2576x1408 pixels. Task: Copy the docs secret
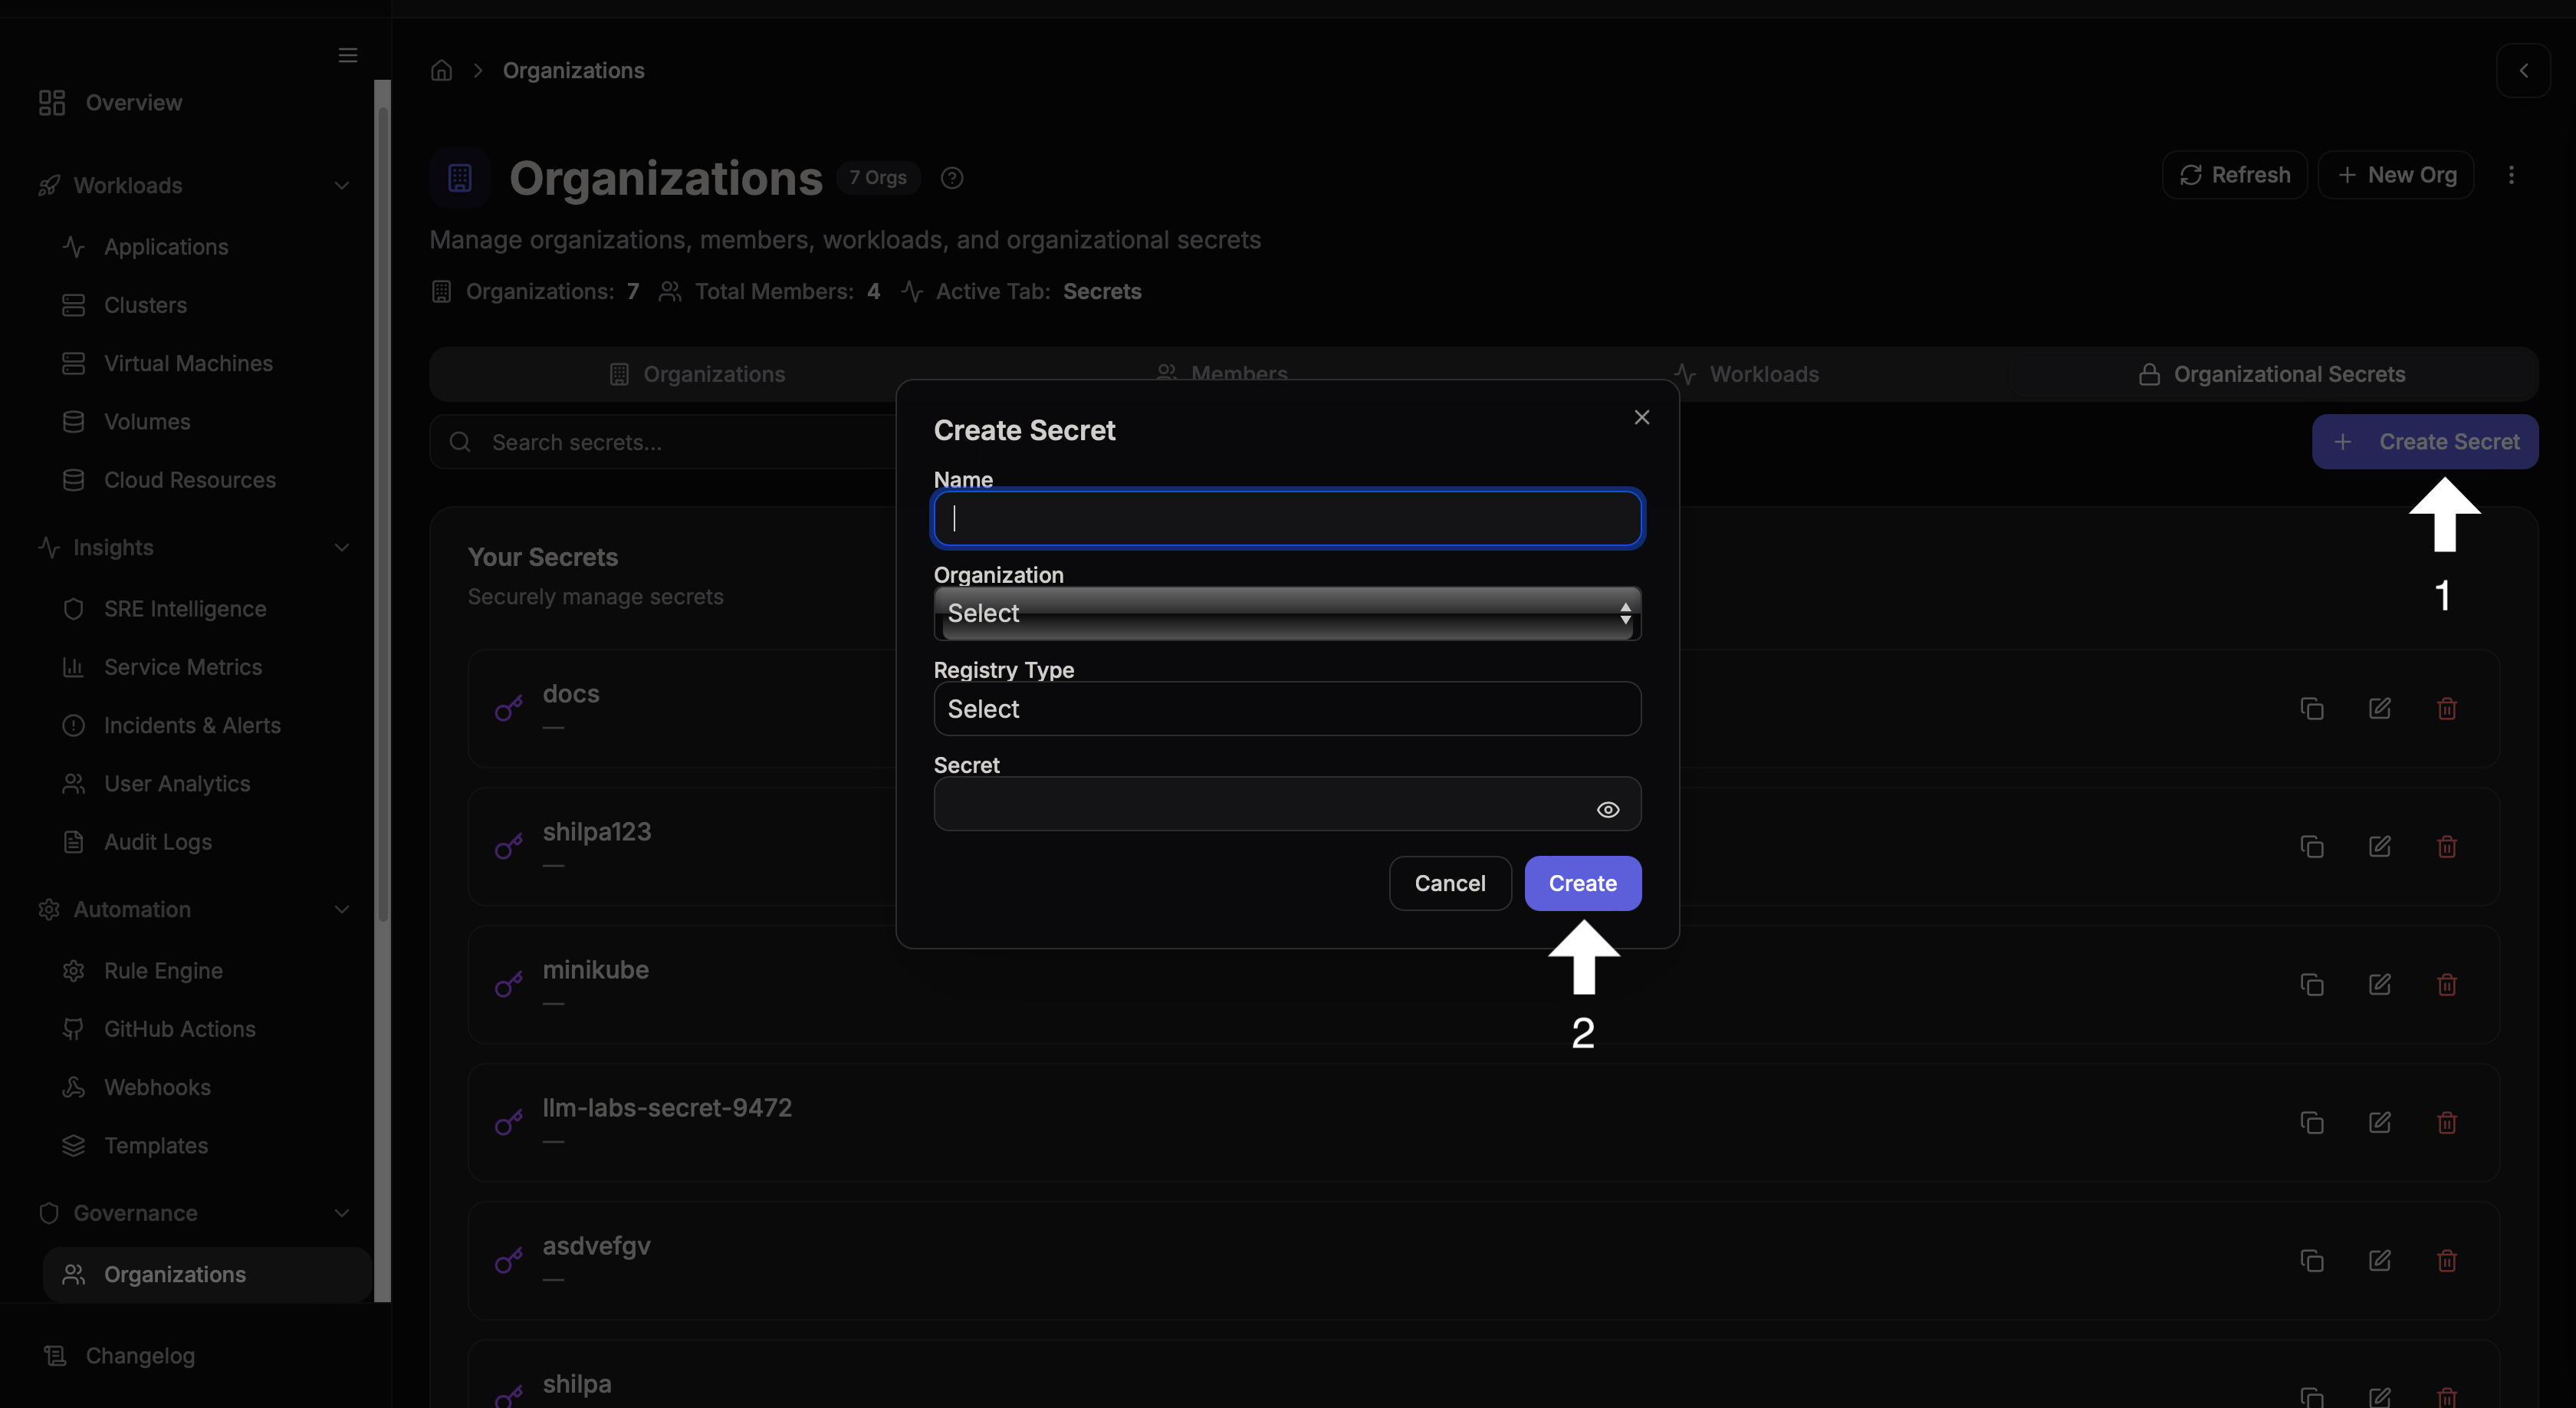(x=2312, y=708)
